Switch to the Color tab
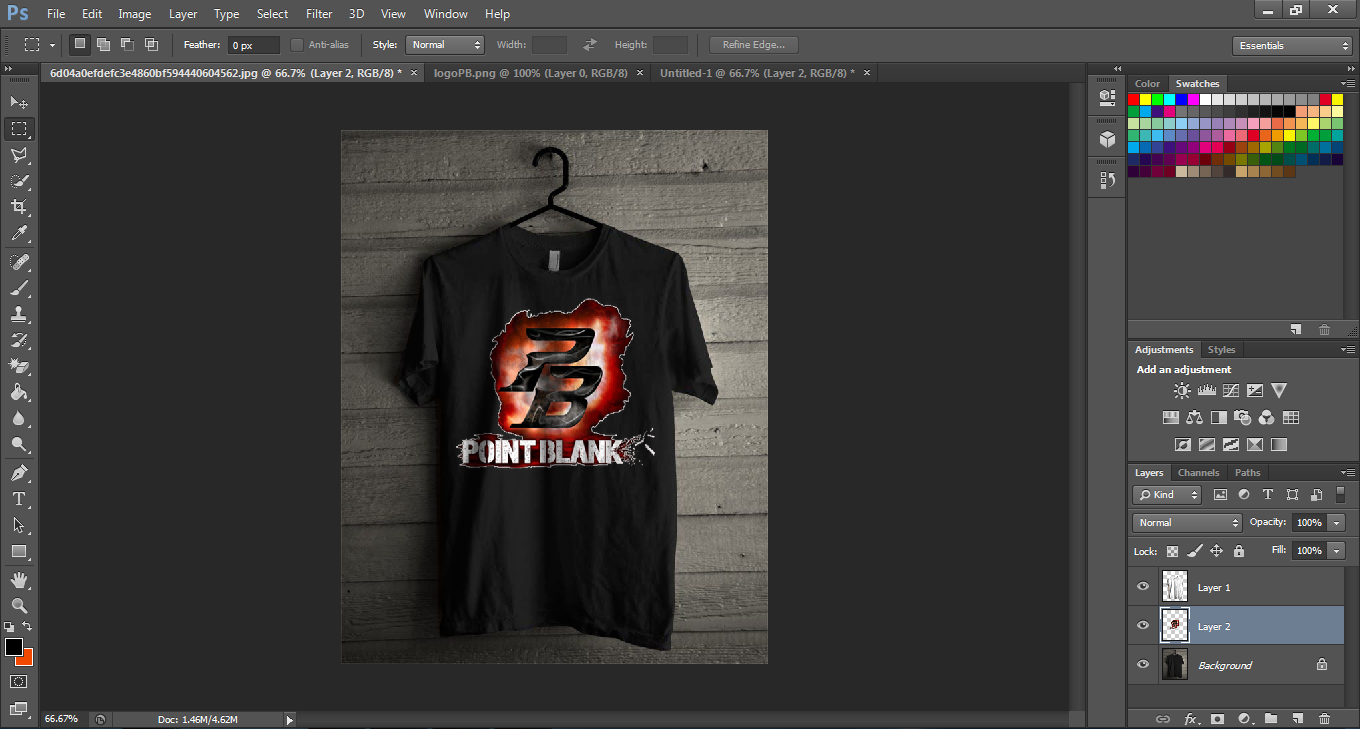 [1147, 84]
